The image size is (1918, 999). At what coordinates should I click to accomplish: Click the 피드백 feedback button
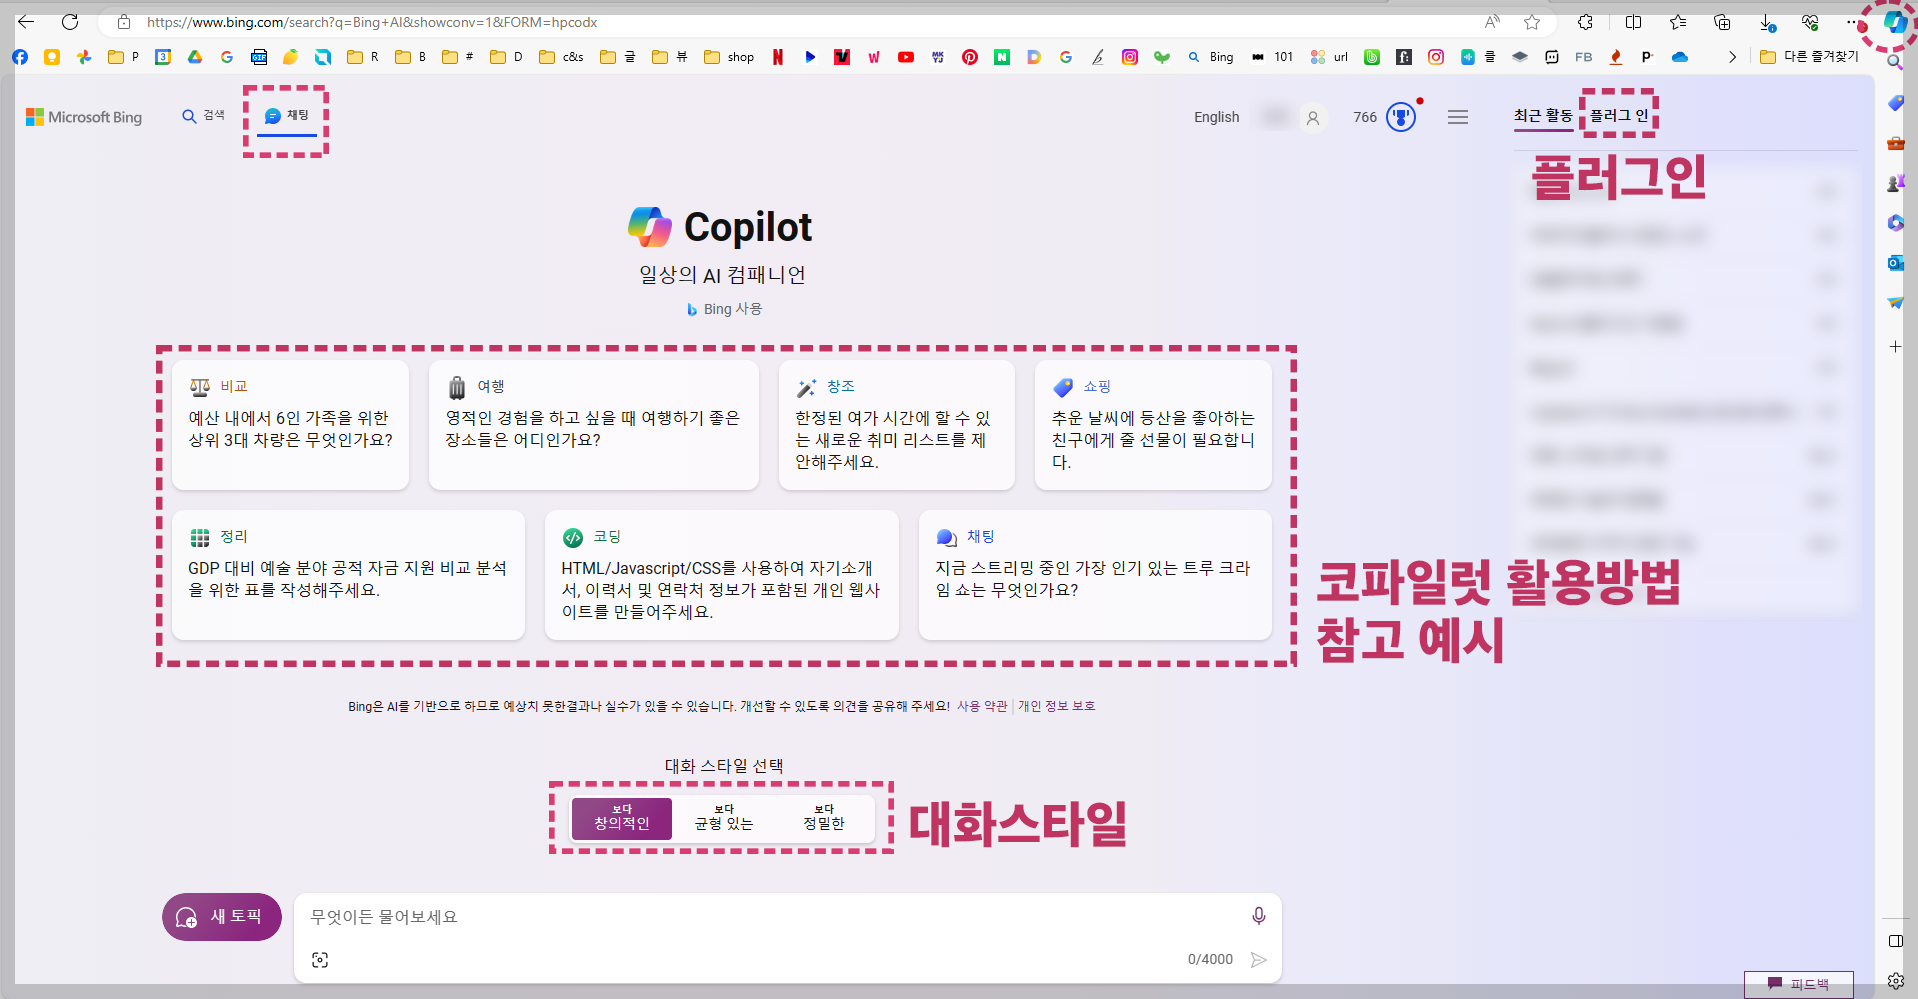(1798, 985)
